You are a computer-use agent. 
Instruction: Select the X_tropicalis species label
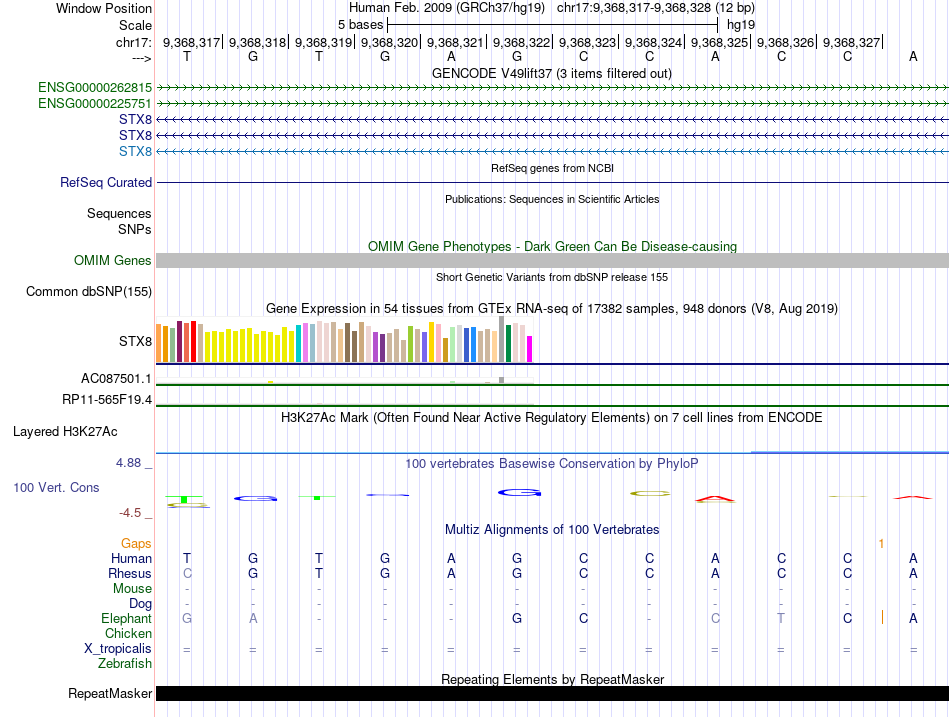click(118, 649)
